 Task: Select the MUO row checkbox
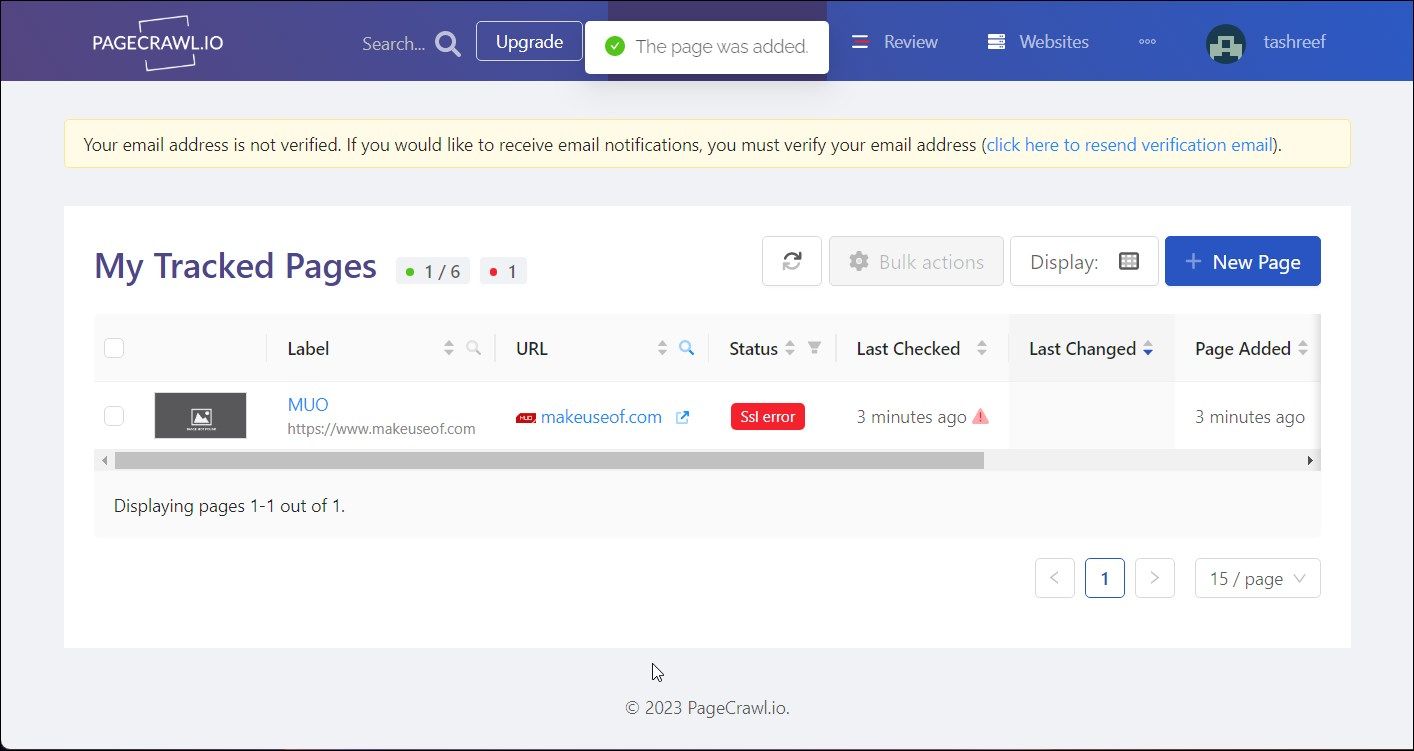tap(114, 416)
